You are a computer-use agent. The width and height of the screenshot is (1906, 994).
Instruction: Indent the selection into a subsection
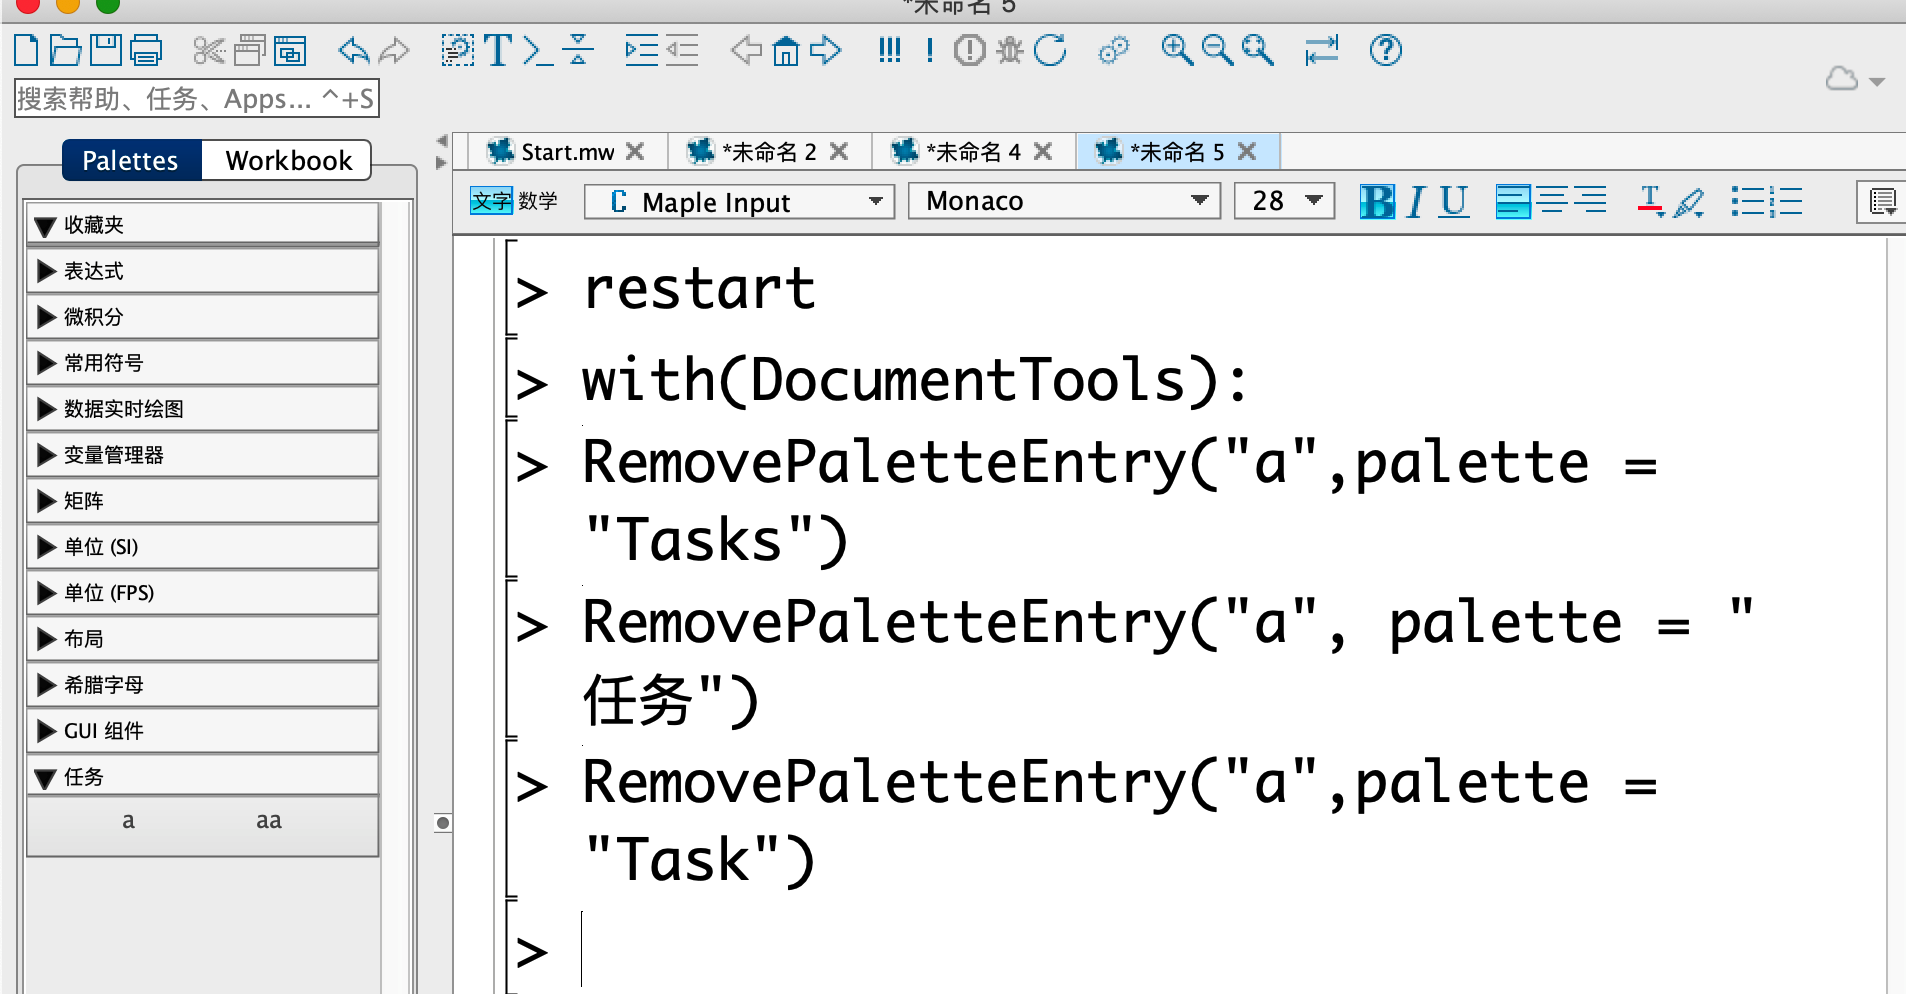point(641,50)
